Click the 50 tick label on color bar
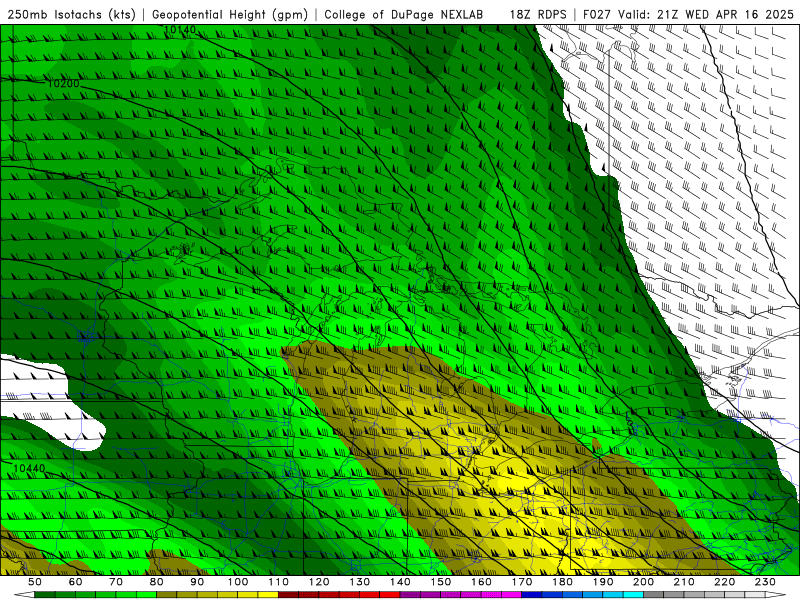The height and width of the screenshot is (600, 800). 35,582
